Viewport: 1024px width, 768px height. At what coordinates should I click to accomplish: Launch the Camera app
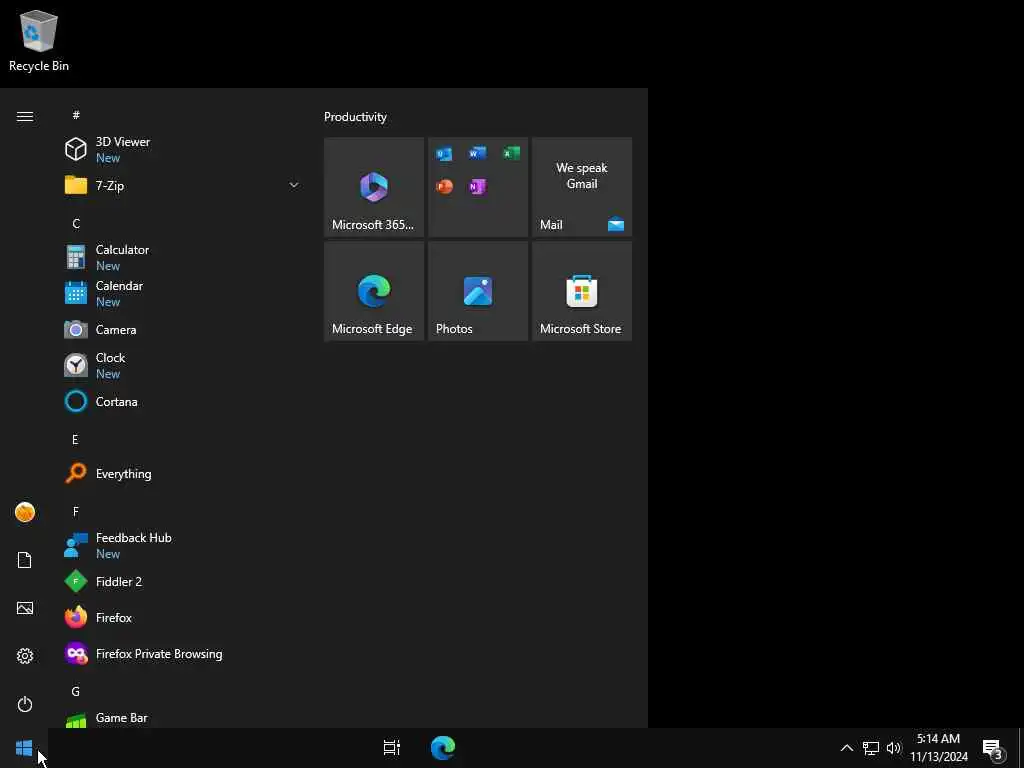183,329
